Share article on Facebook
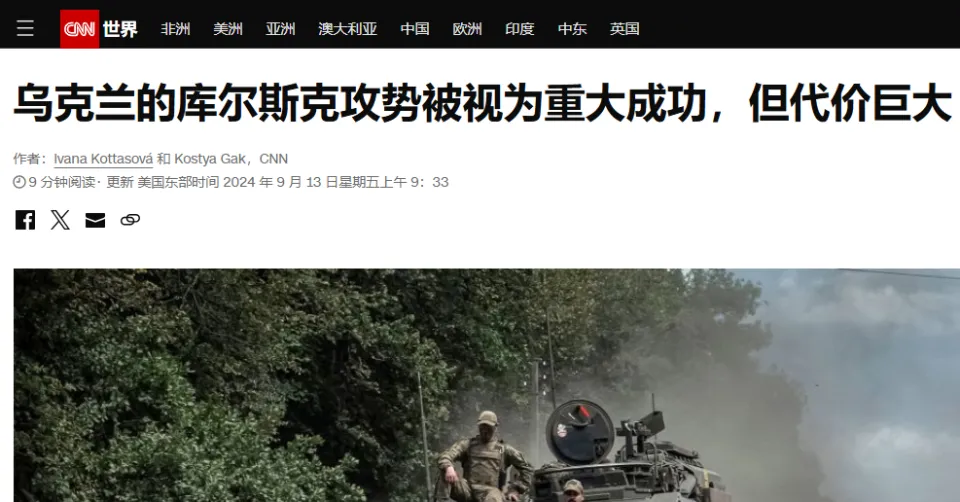 pos(25,220)
